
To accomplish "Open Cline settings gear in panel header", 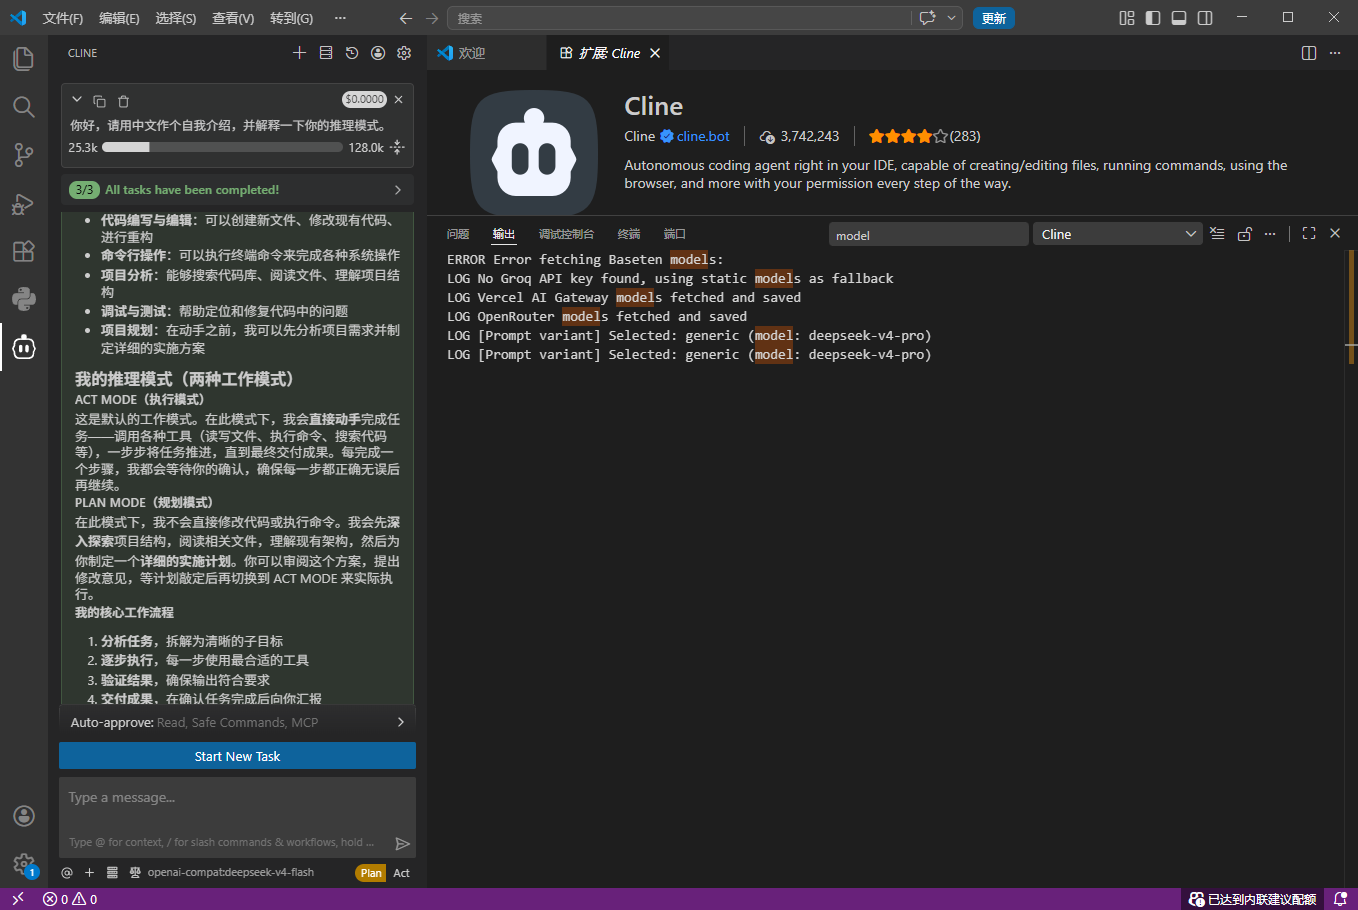I will [404, 53].
